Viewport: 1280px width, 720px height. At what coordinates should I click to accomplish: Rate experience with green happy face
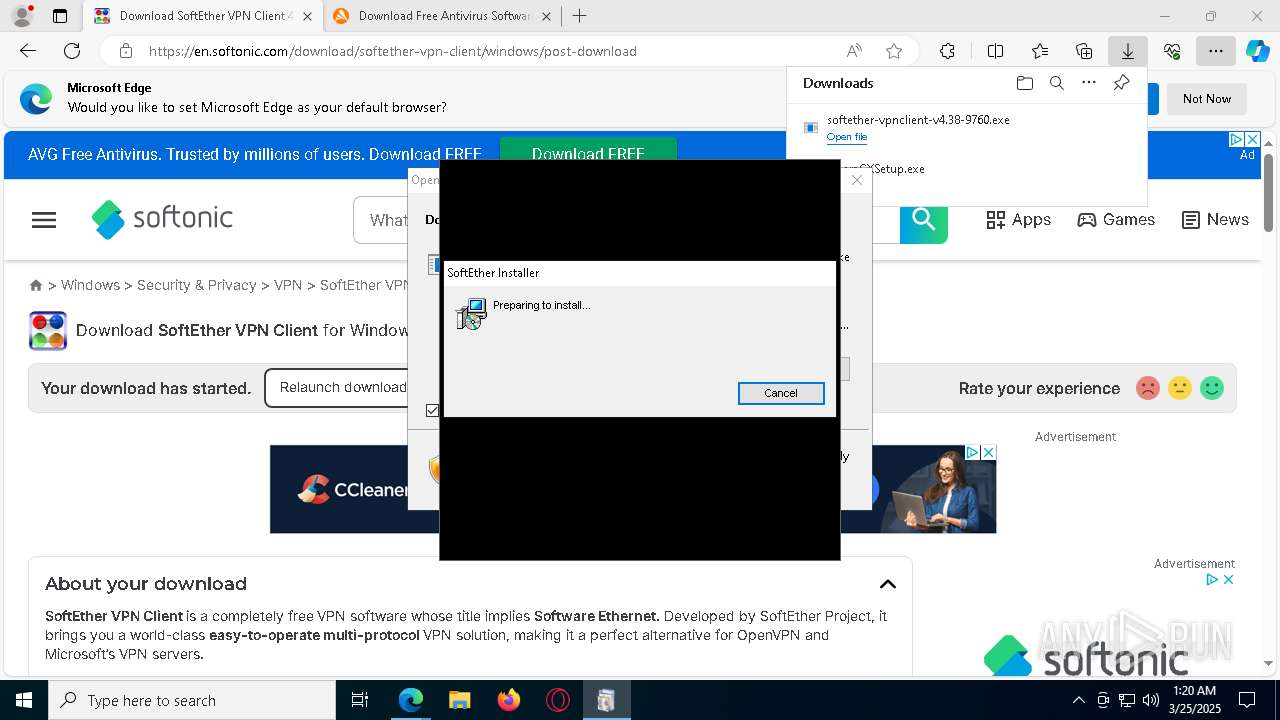(1212, 388)
